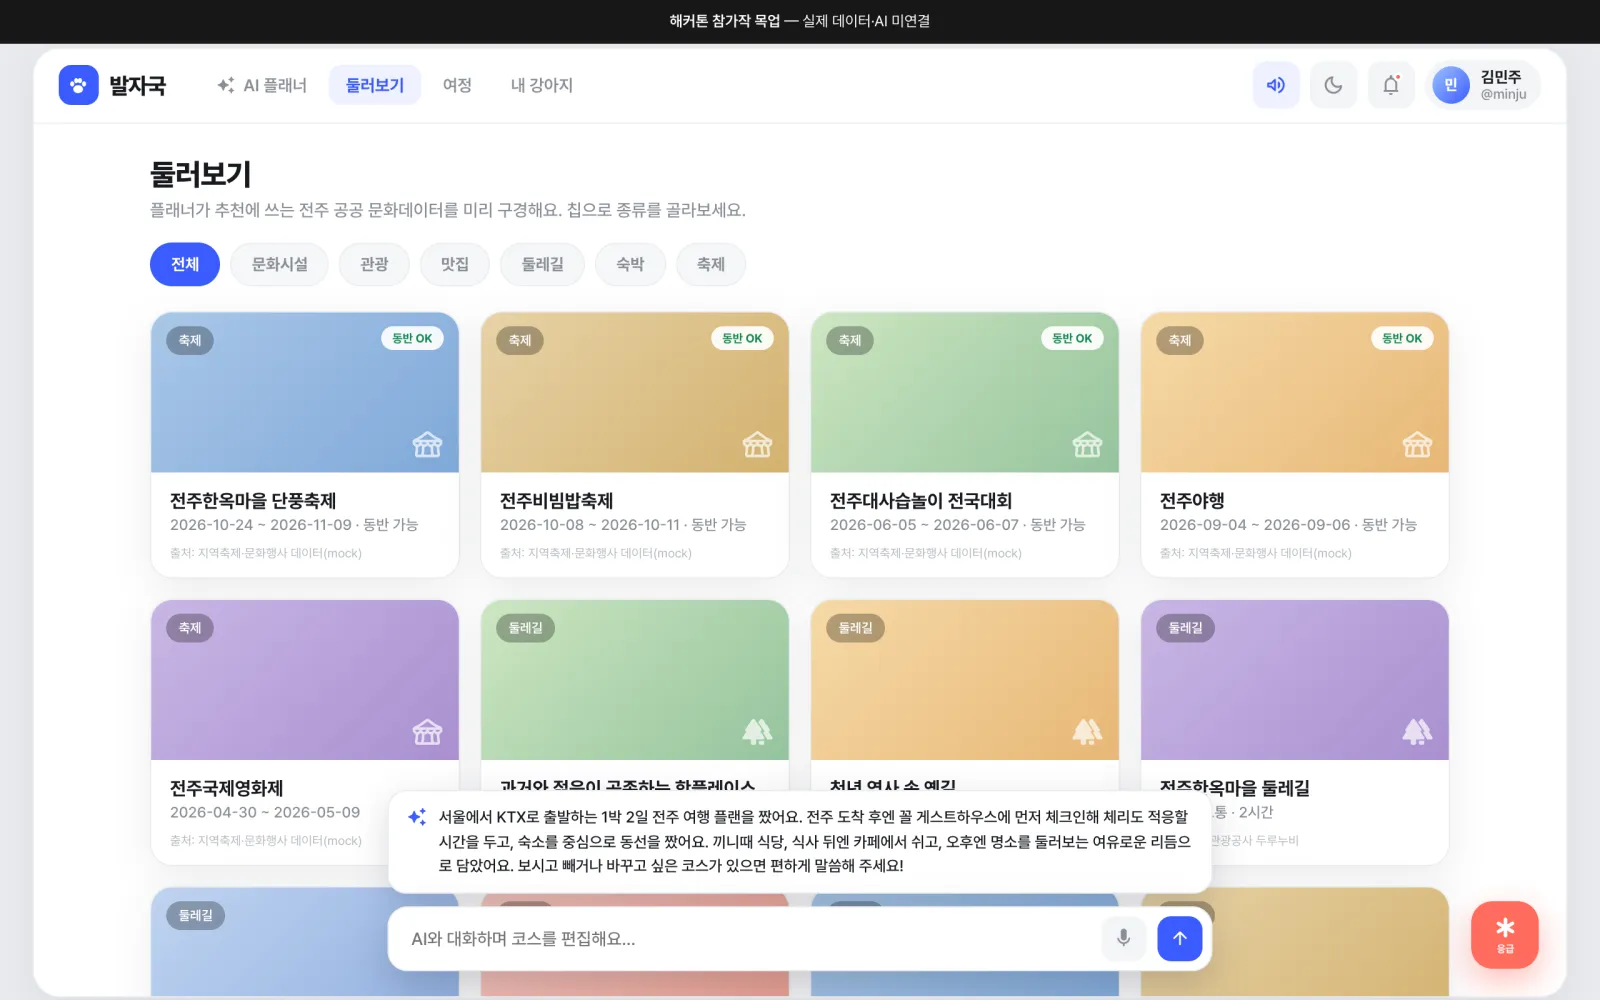
Task: Choose the 축제 filter chip
Action: (x=711, y=264)
